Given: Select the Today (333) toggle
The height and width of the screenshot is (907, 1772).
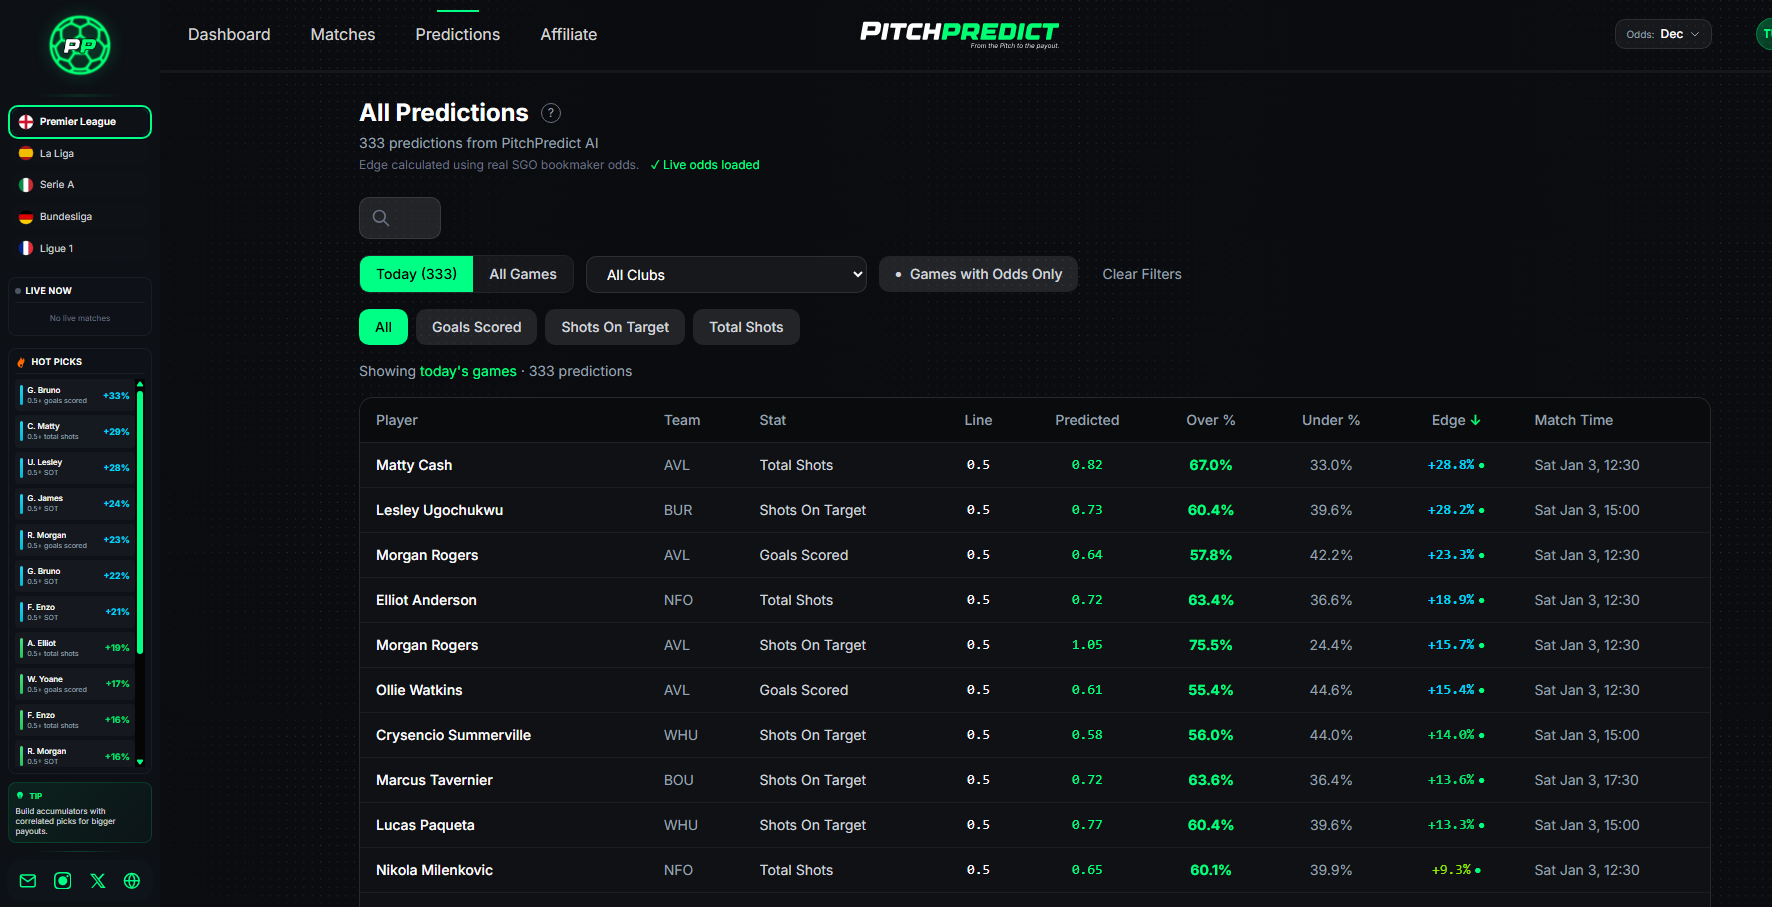Looking at the screenshot, I should [416, 274].
